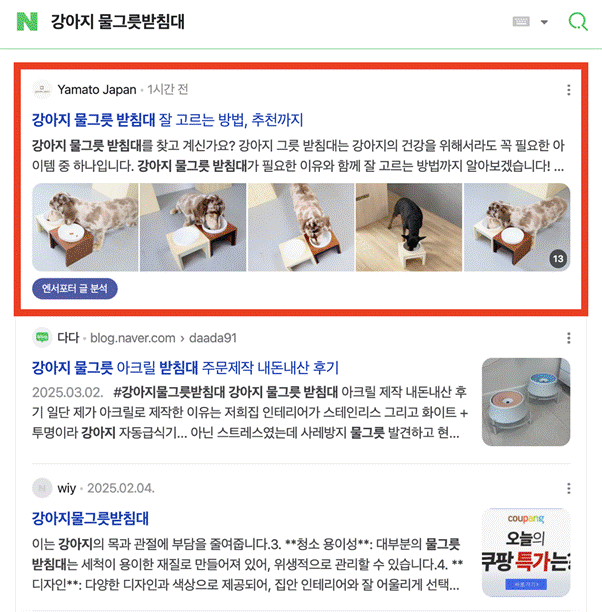This screenshot has height=612, width=602.
Task: Click the thumbnail with 13 photo count badge
Action: pyautogui.click(x=517, y=227)
